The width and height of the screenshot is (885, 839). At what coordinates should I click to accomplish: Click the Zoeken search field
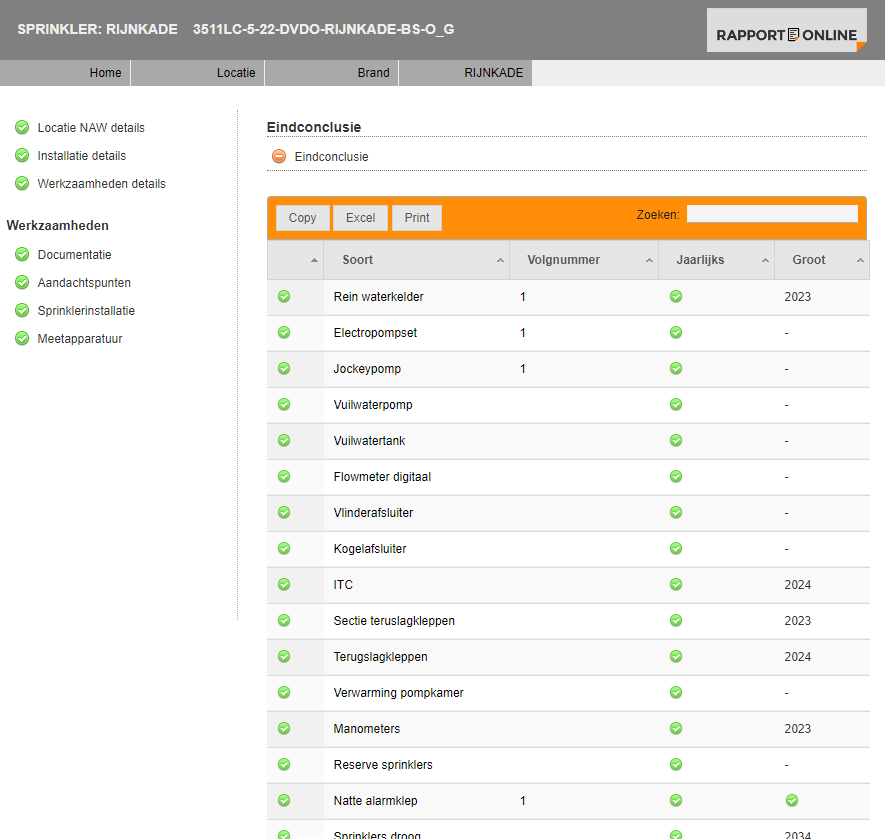(771, 214)
